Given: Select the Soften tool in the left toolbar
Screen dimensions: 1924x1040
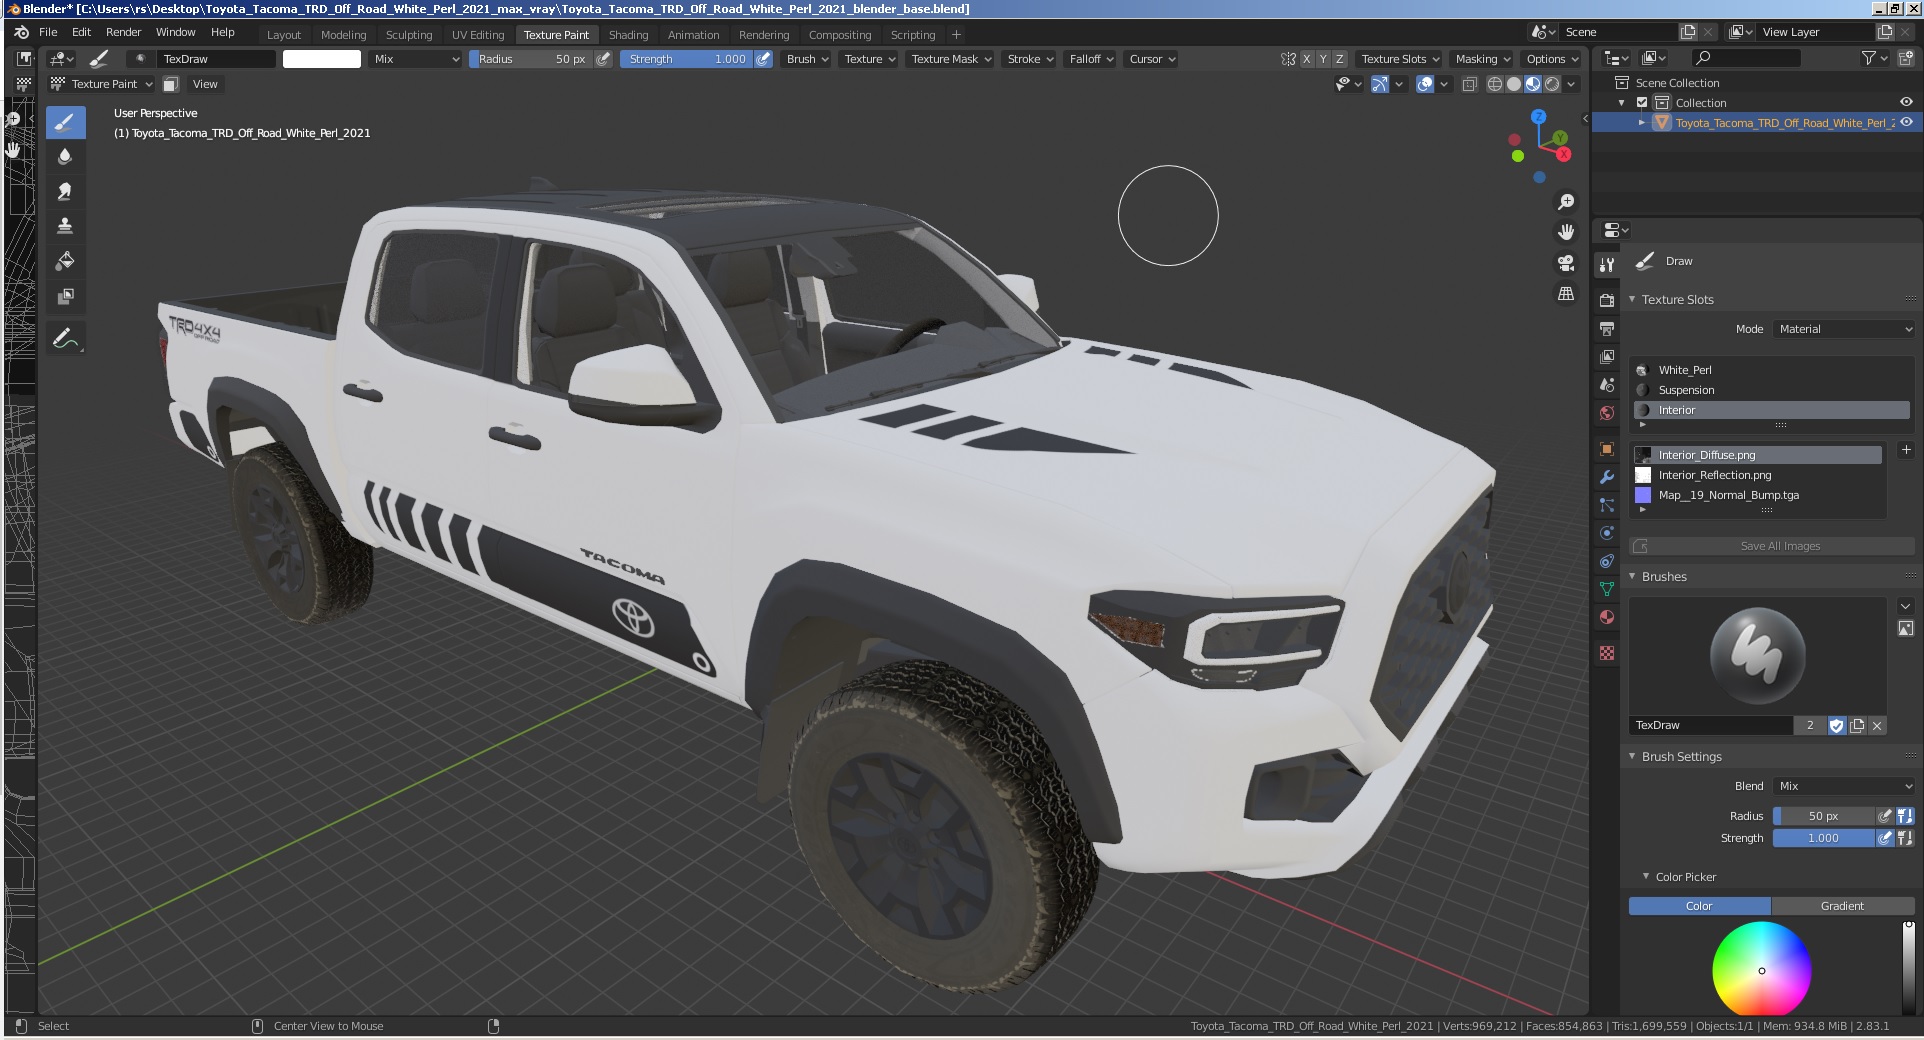Looking at the screenshot, I should [x=65, y=156].
